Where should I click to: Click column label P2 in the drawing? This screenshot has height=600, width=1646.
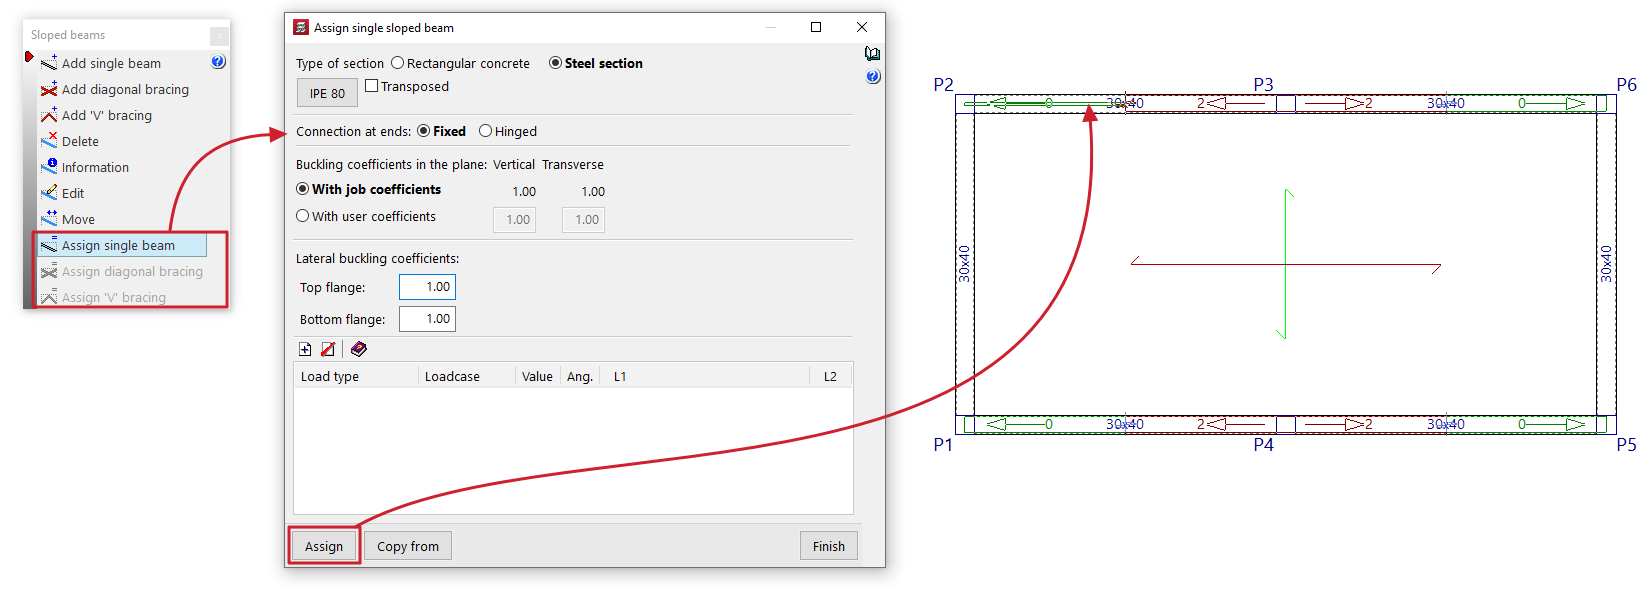click(x=943, y=85)
